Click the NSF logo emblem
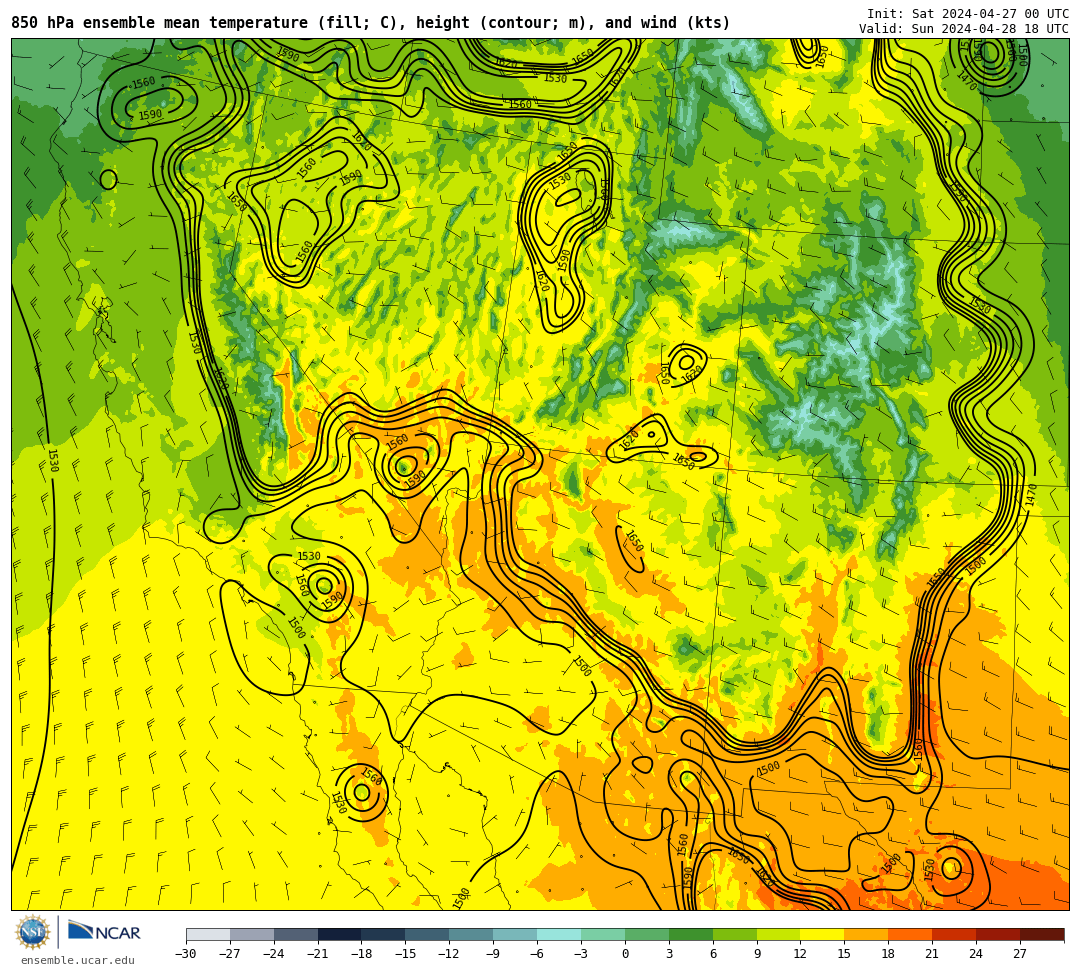This screenshot has width=1080, height=973. click(33, 932)
